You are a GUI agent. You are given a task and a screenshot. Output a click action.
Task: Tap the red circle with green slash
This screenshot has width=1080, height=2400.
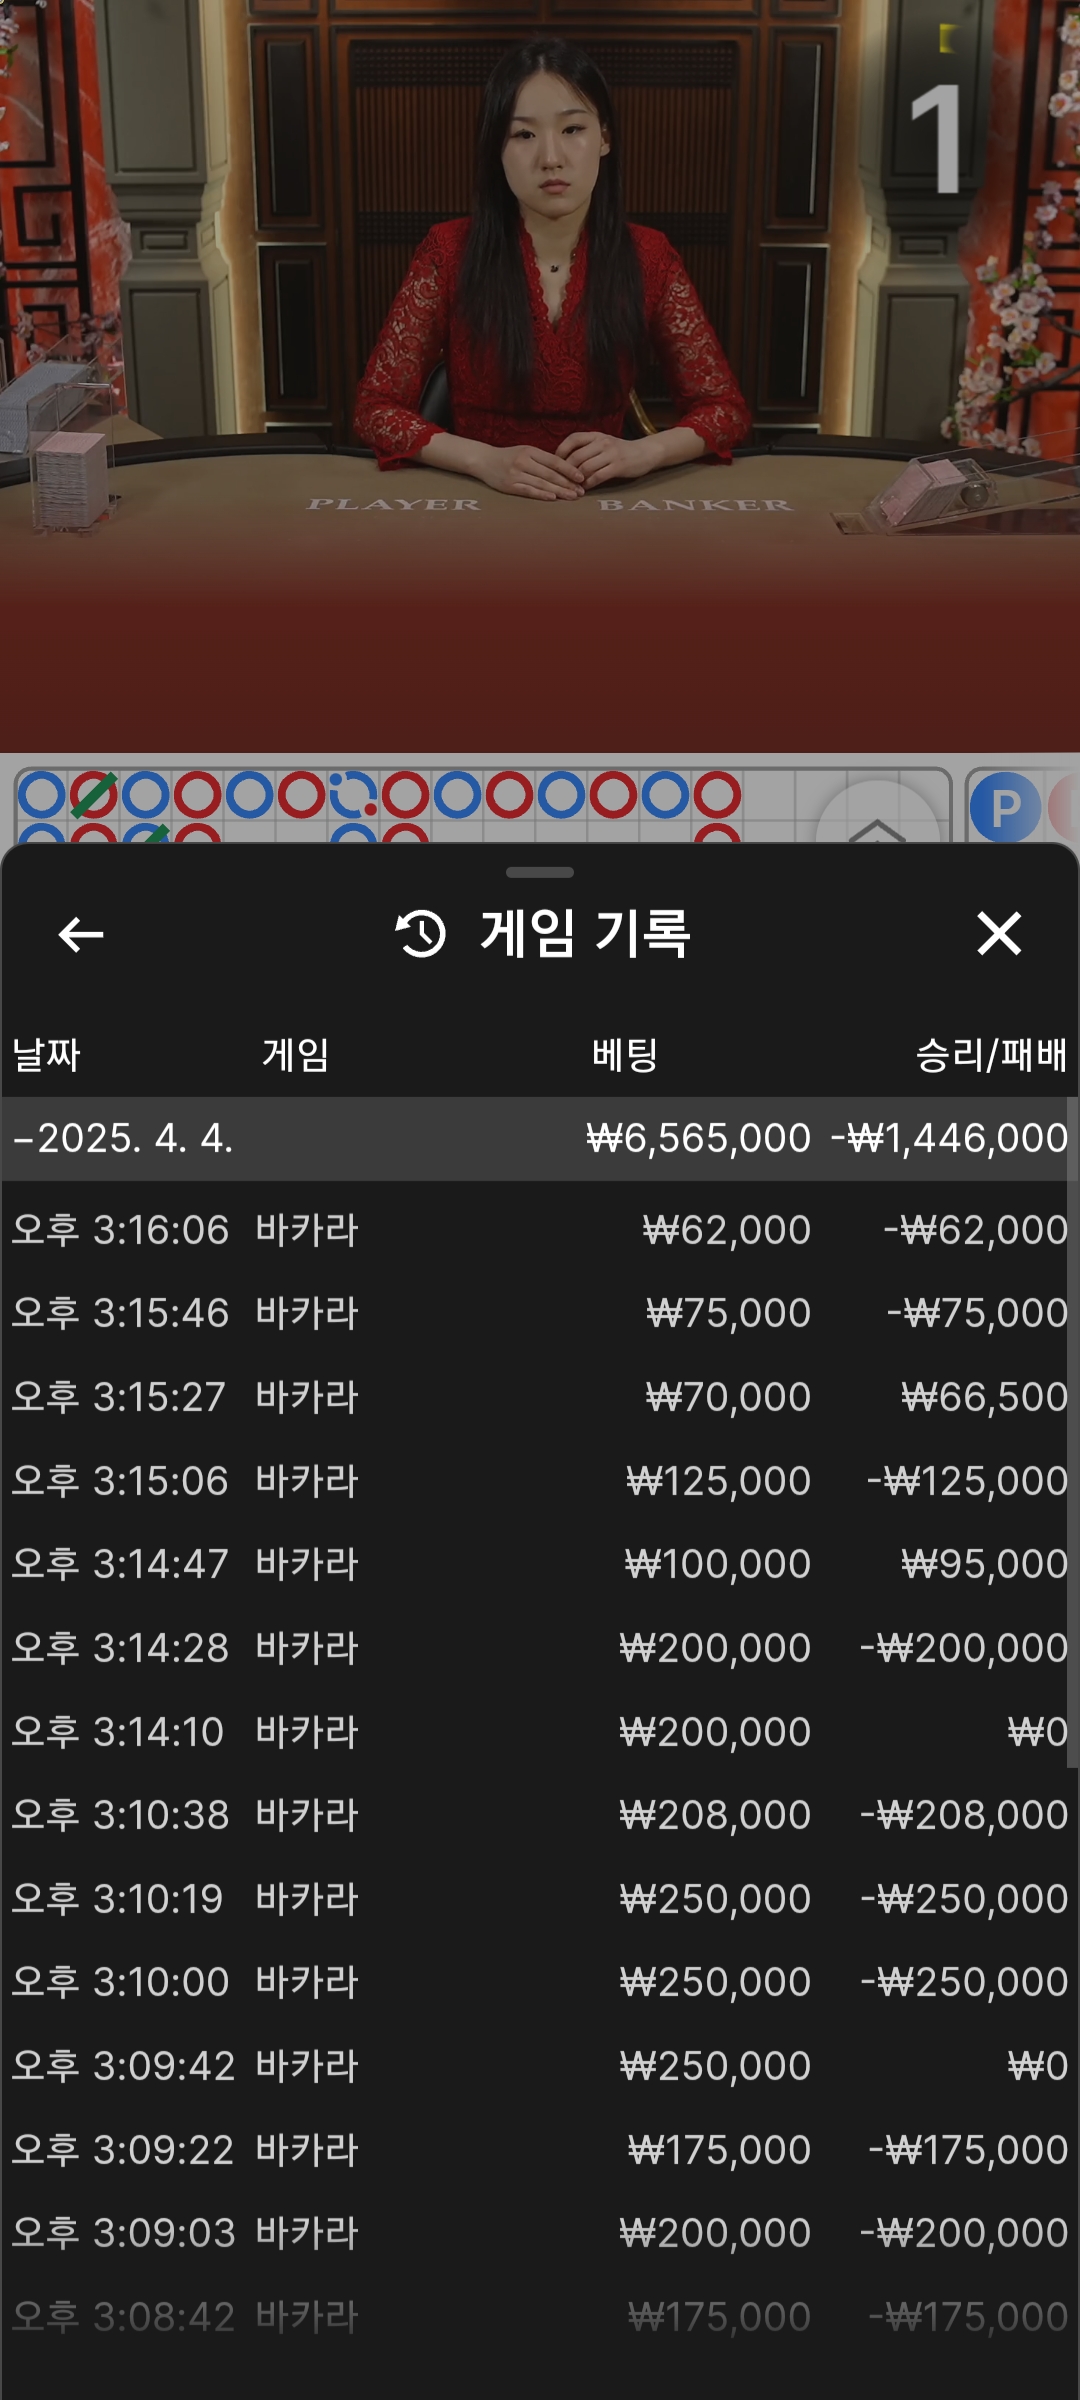(93, 796)
